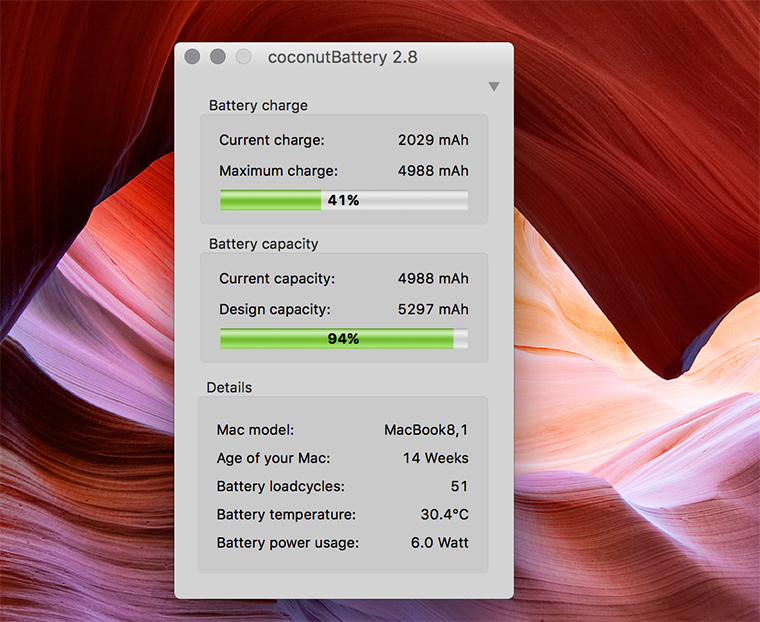The height and width of the screenshot is (622, 760).
Task: Click the 41% battery charge bar
Action: pyautogui.click(x=344, y=200)
